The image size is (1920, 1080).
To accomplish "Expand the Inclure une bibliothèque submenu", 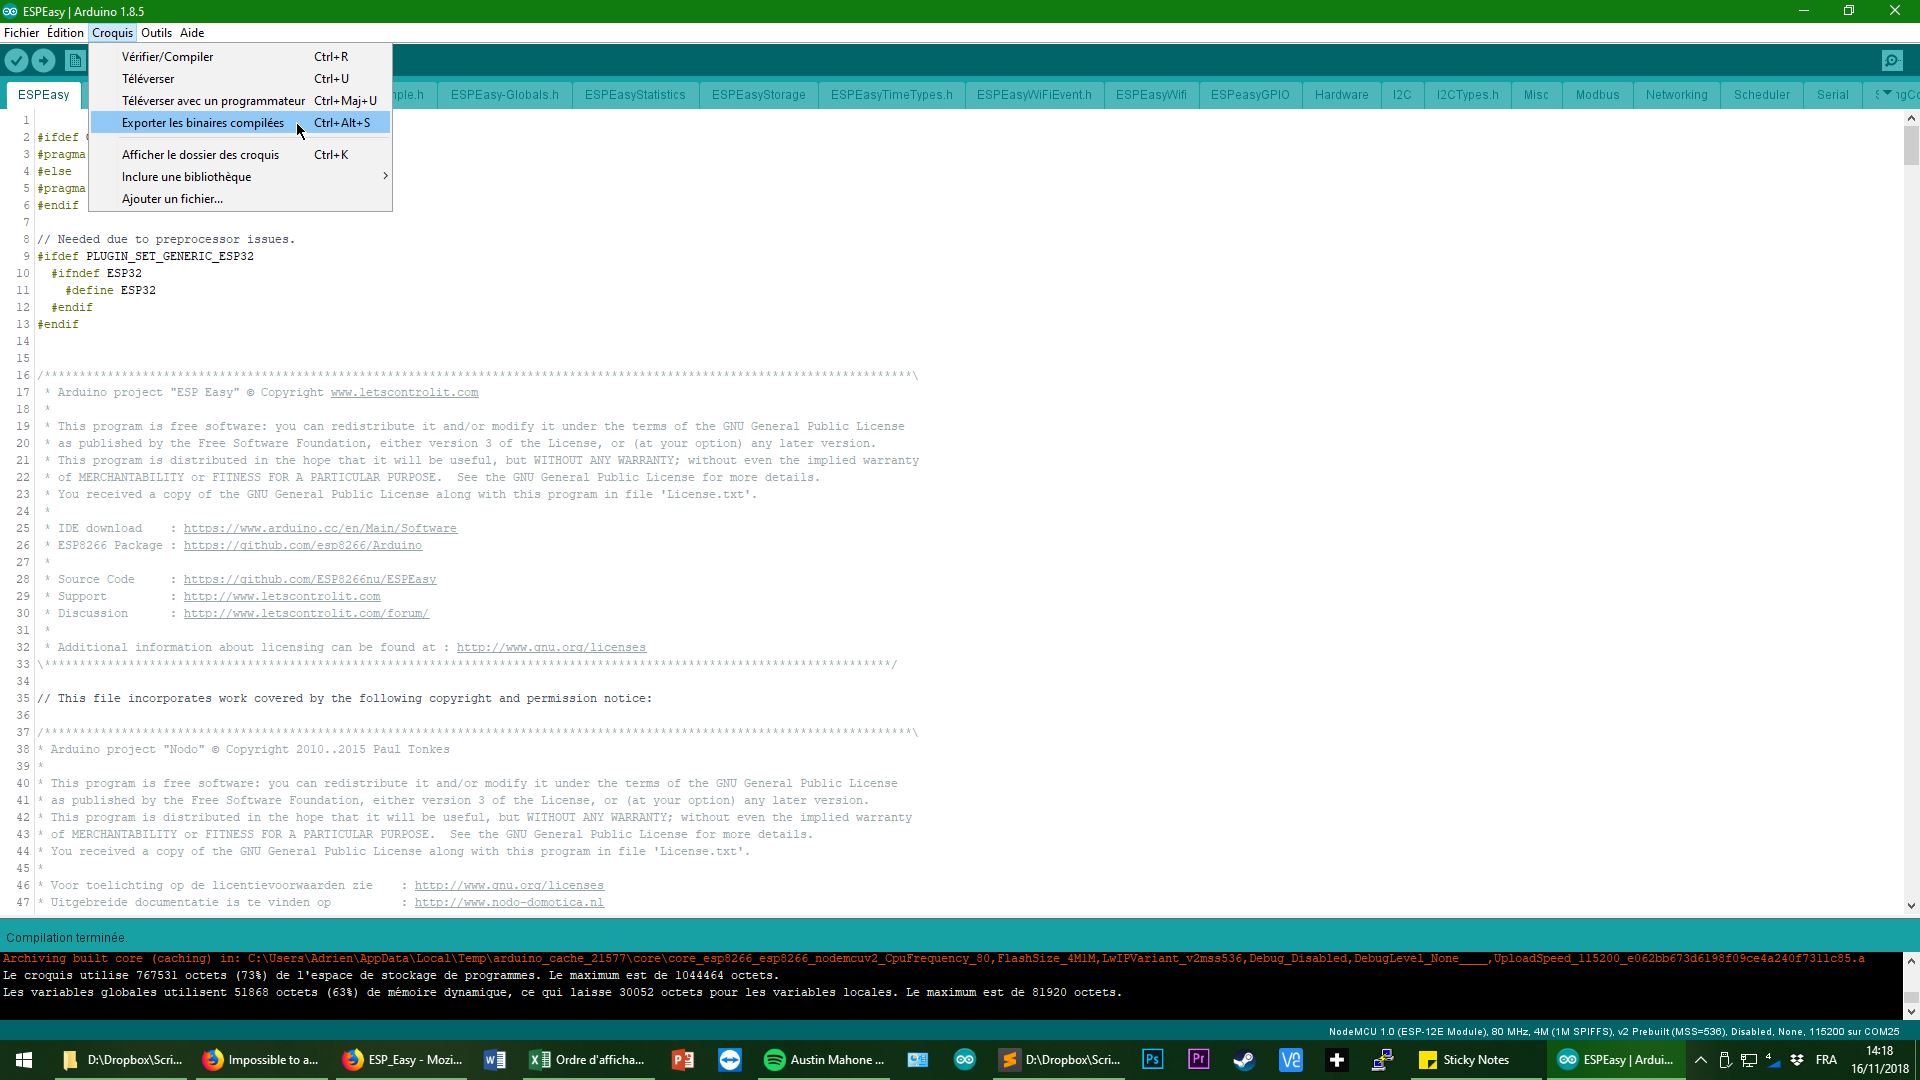I will 240,177.
